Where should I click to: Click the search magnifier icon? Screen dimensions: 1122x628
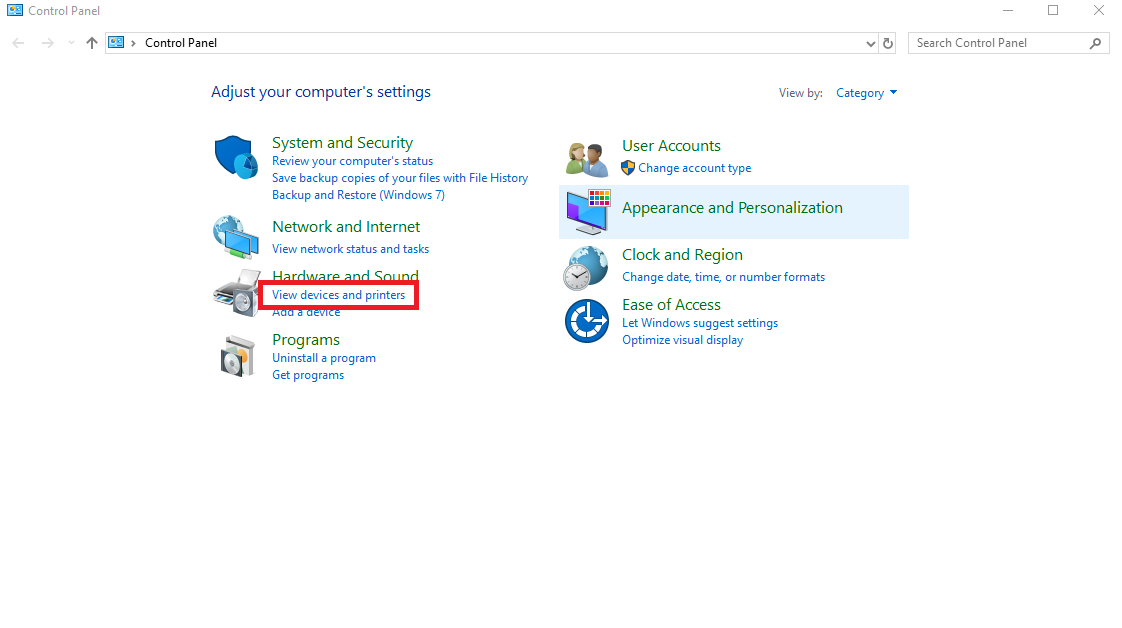click(x=1096, y=44)
